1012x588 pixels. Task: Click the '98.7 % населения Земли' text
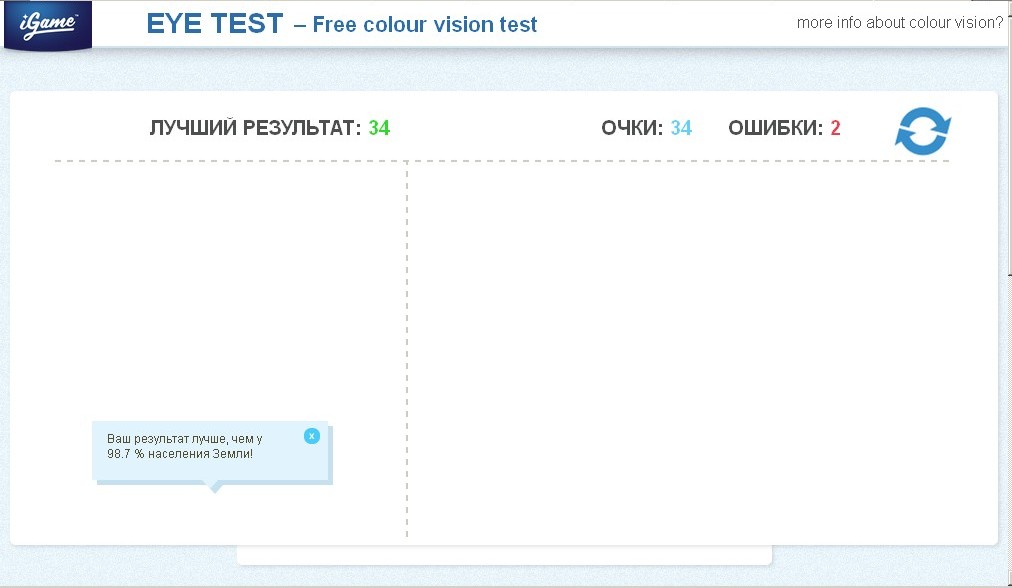coord(180,454)
